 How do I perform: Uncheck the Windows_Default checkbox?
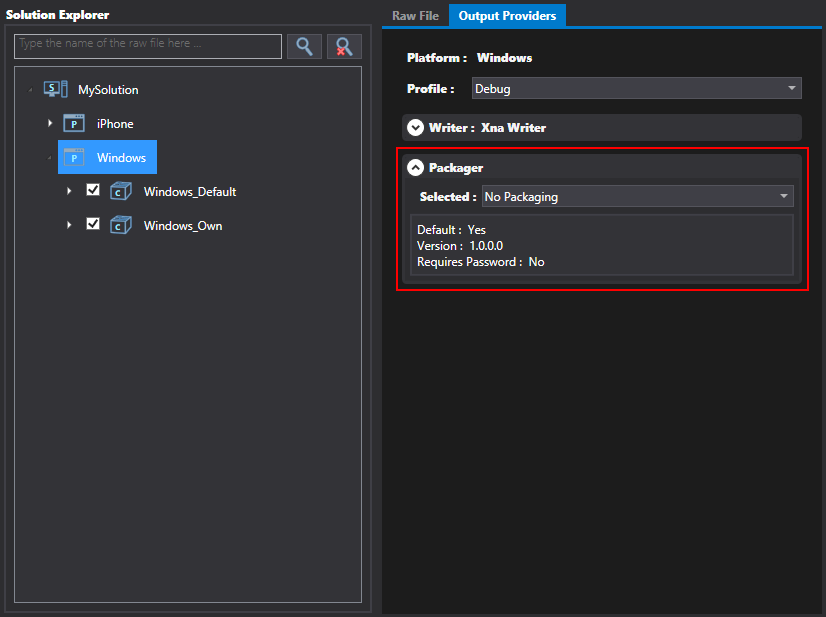pyautogui.click(x=93, y=190)
